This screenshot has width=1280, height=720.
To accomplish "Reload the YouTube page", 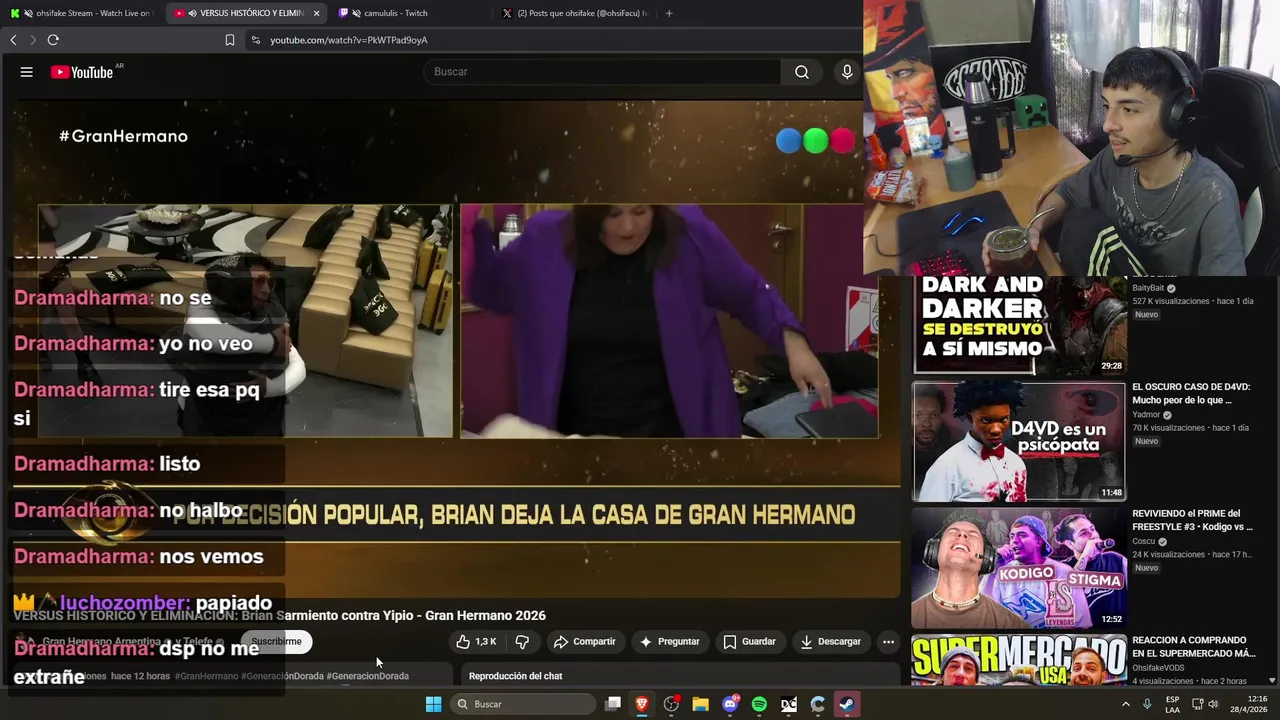I will (53, 40).
